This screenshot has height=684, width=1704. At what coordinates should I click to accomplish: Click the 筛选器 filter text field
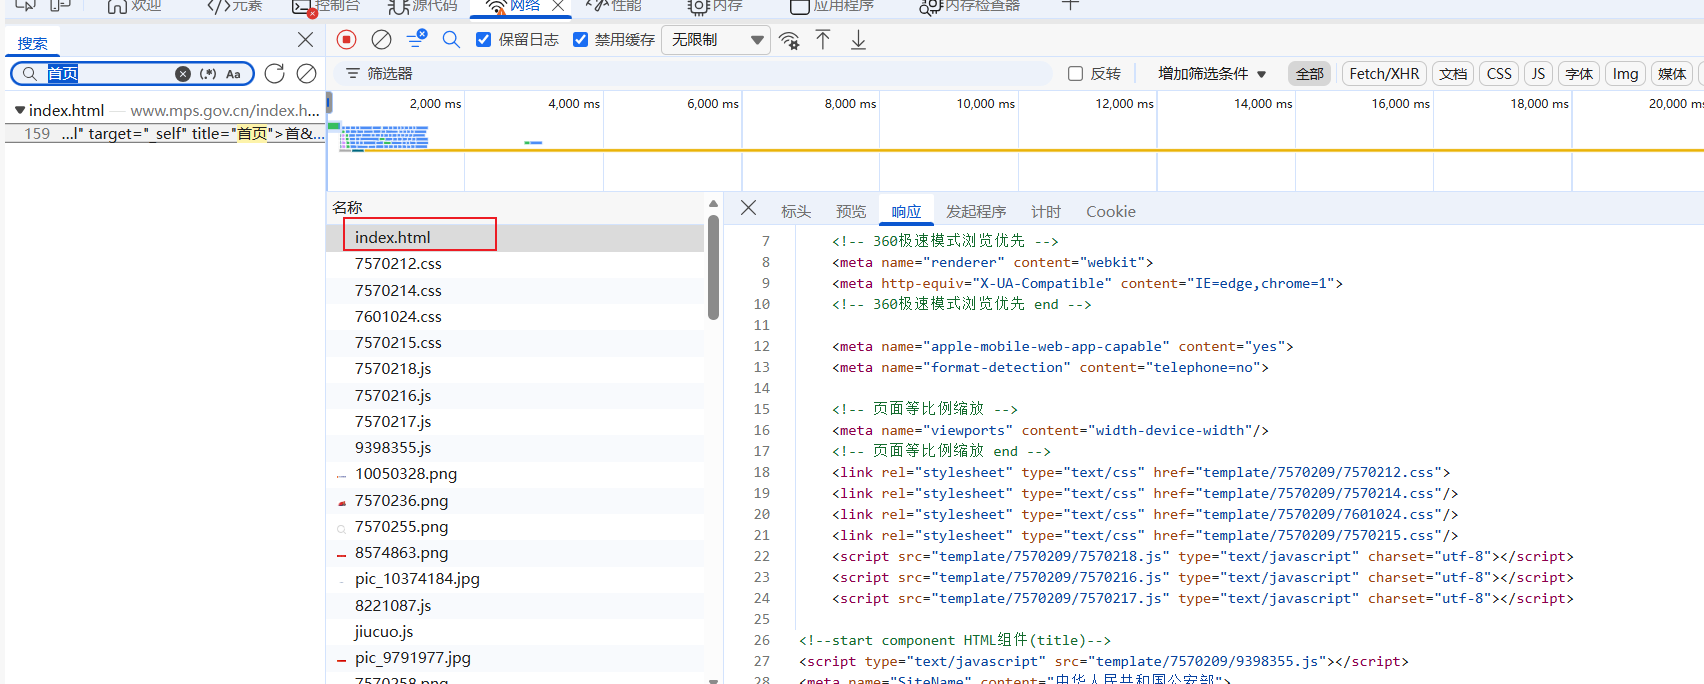(695, 73)
